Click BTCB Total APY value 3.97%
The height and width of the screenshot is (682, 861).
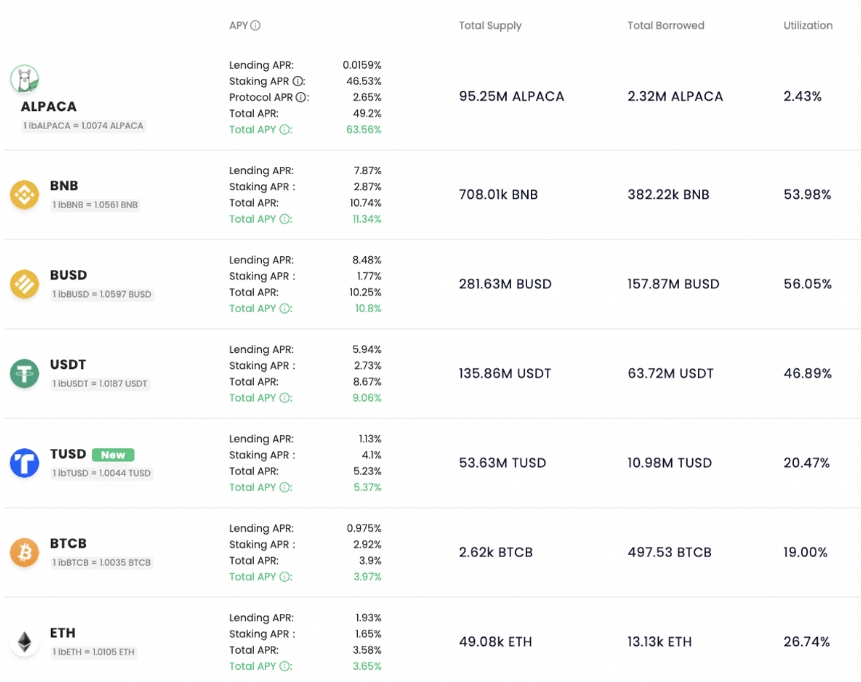(367, 577)
